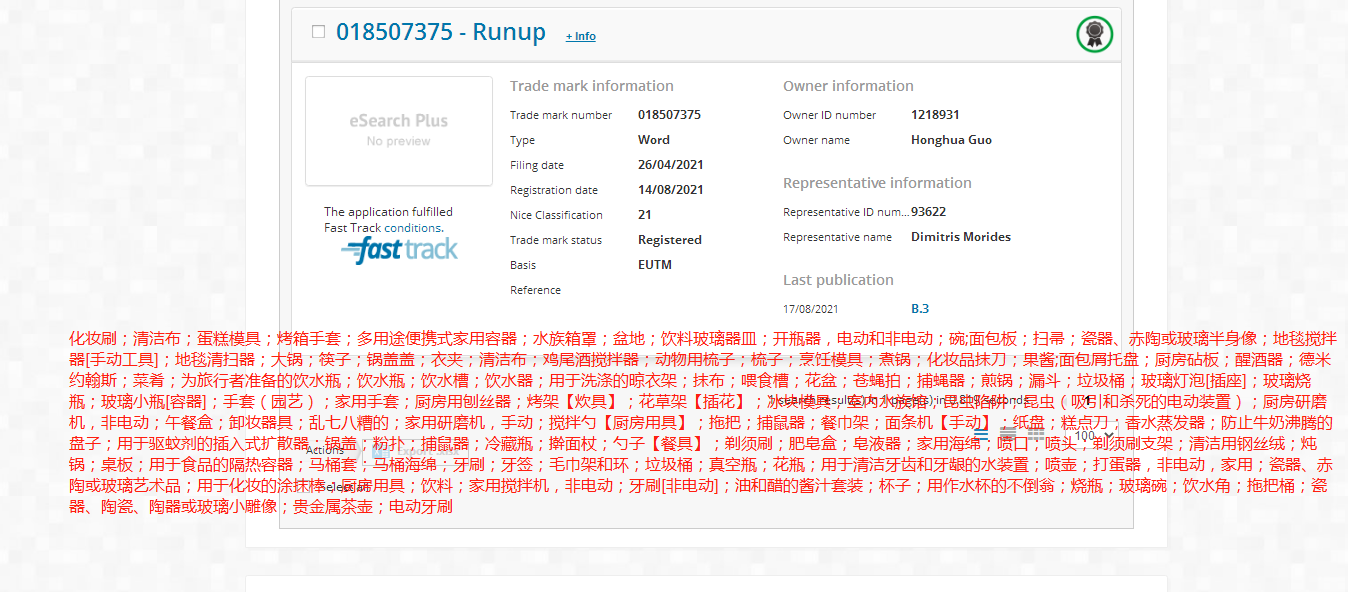1348x592 pixels.
Task: Open the 018507375 - Runup trade mark title
Action: click(x=440, y=32)
